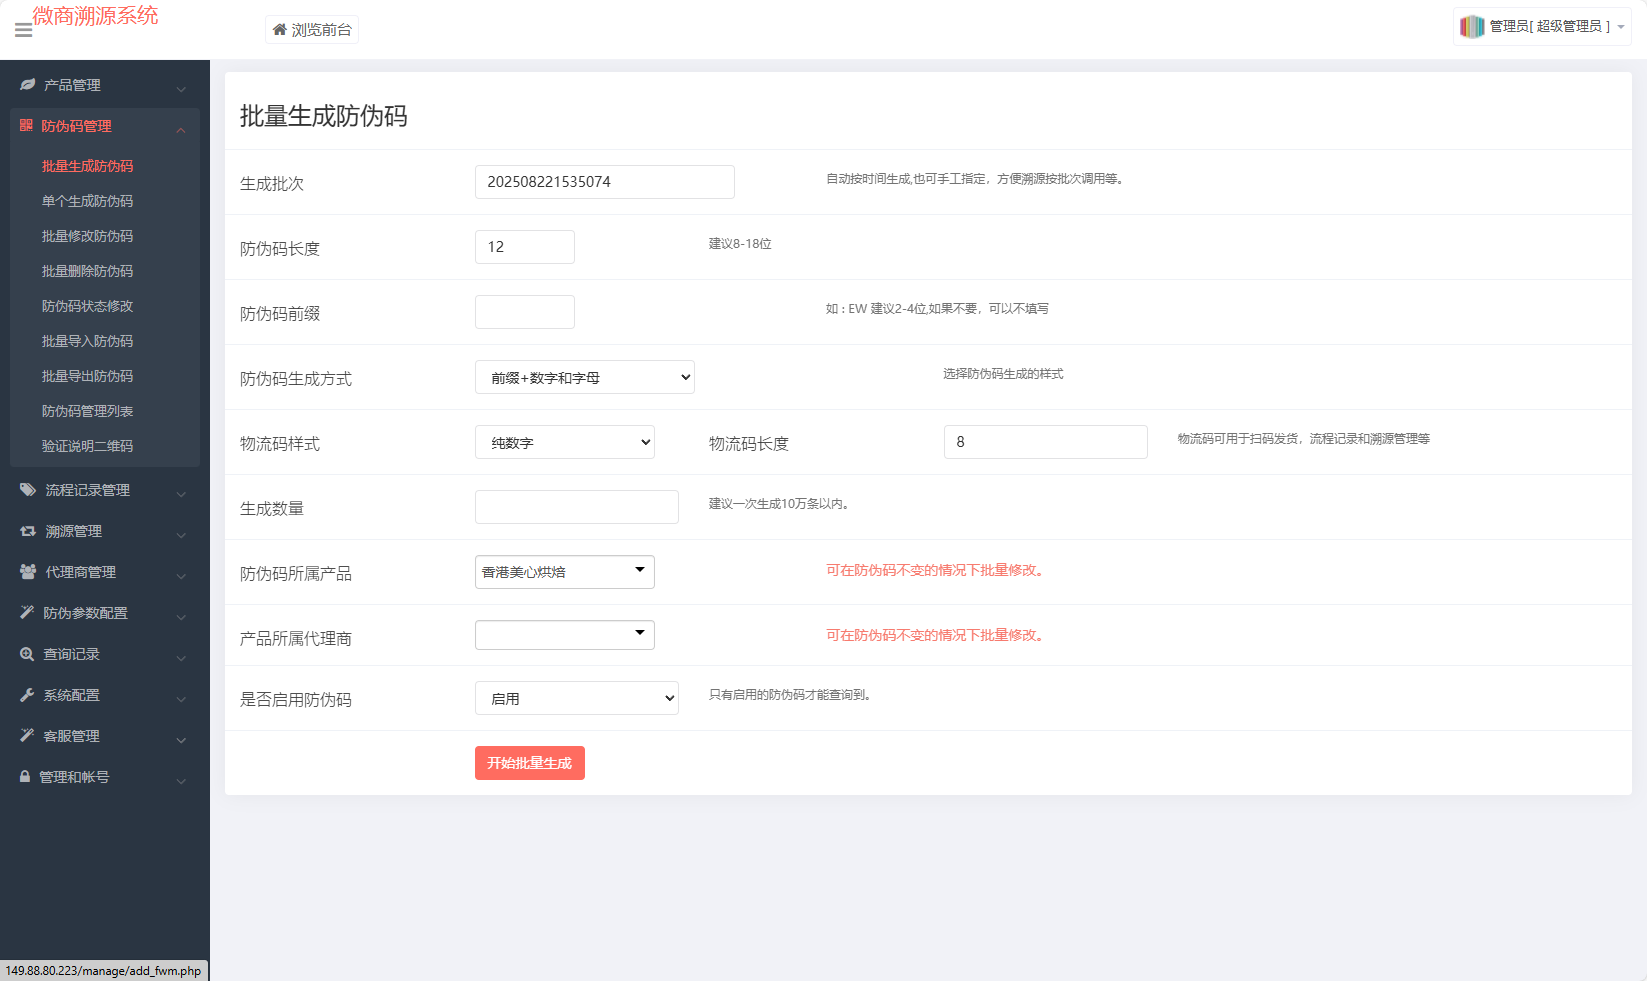Screen dimensions: 1647x981
Task: Open 批量导出防伪码 in the sidebar
Action: coord(87,376)
